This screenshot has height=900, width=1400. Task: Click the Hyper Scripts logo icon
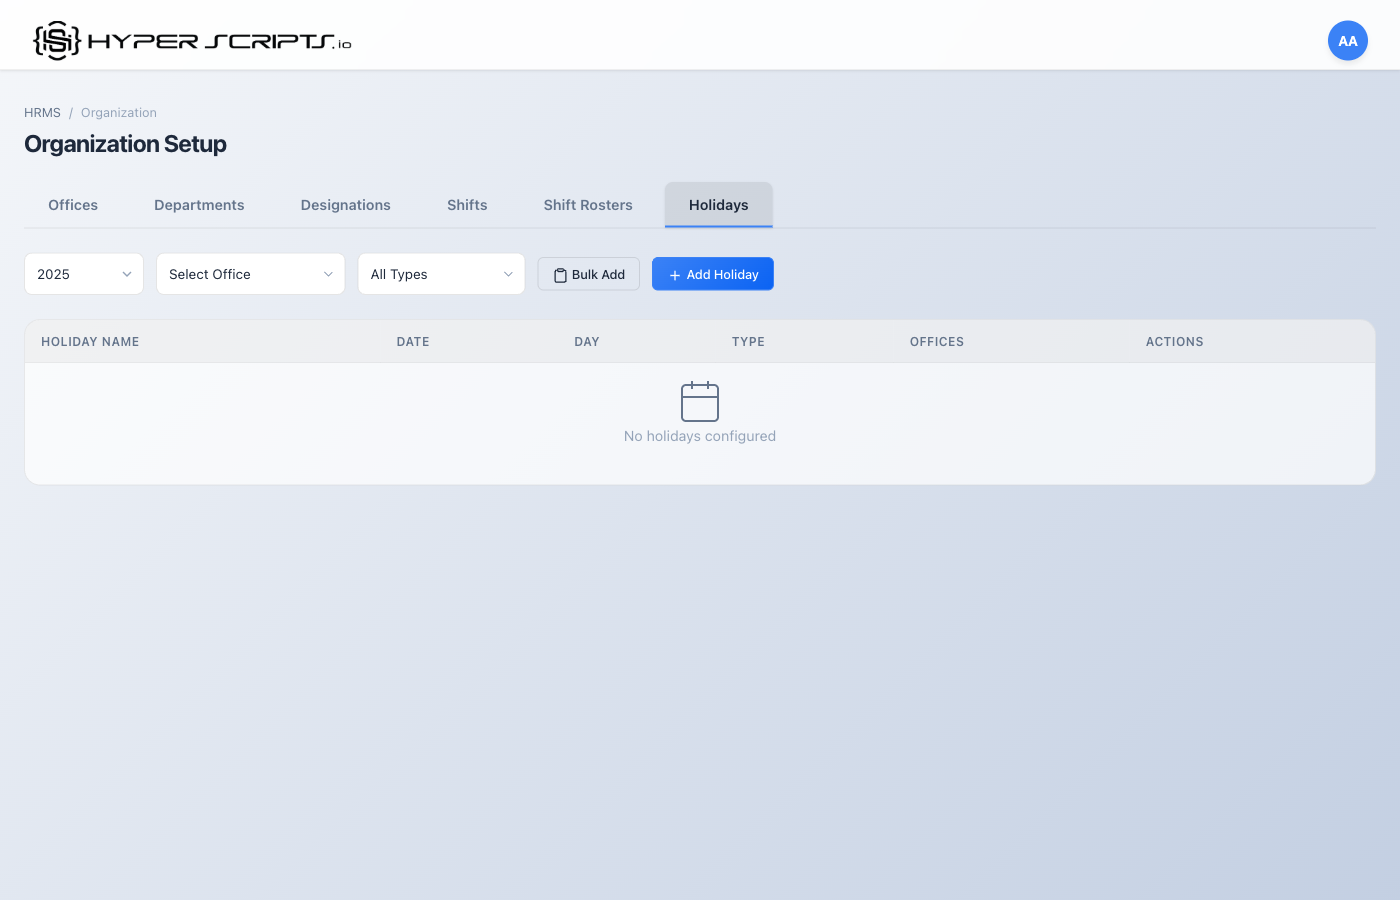click(55, 40)
